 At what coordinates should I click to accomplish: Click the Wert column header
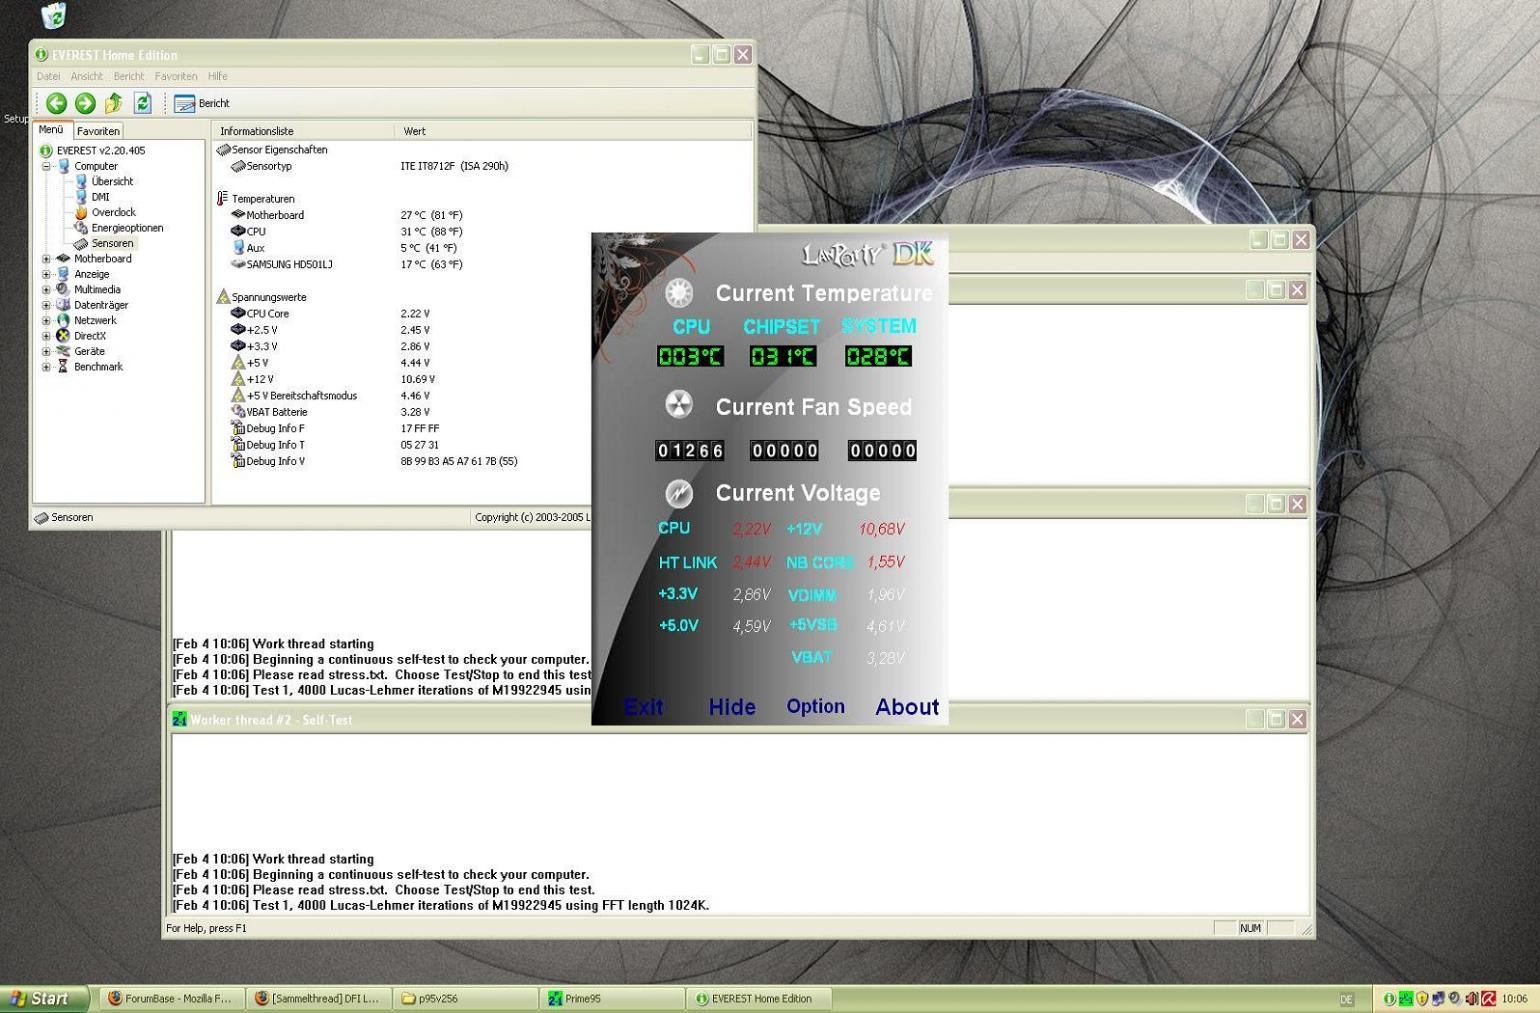click(x=574, y=131)
